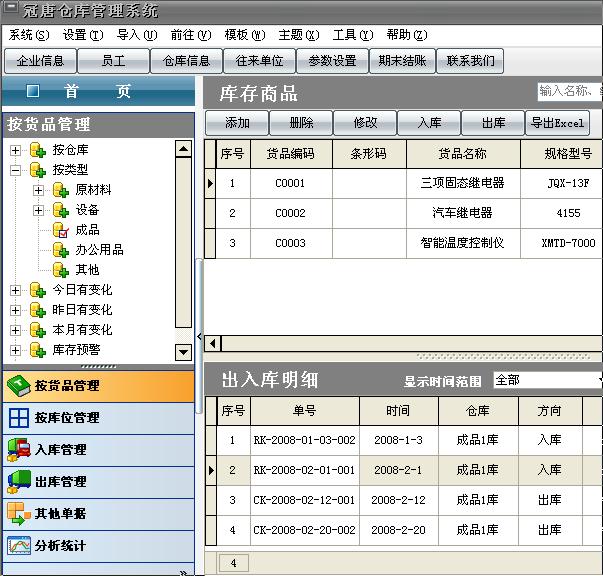This screenshot has width=603, height=576.
Task: Click the 参数设置 toolbar button
Action: click(x=333, y=61)
